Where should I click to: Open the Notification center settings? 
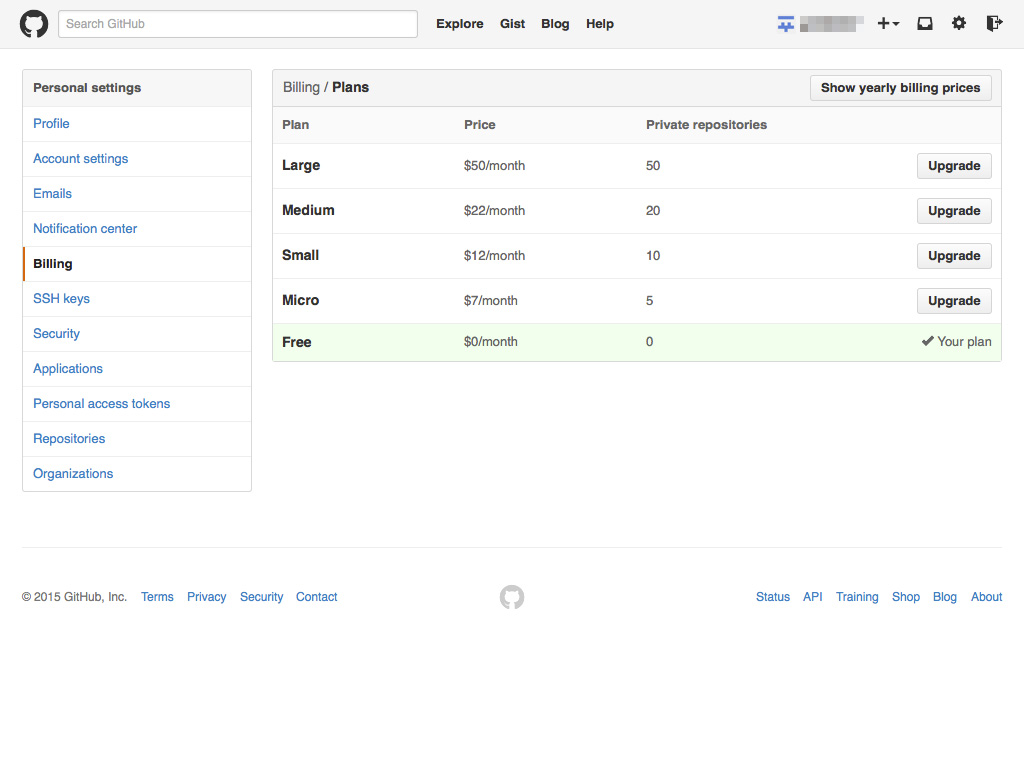(85, 229)
